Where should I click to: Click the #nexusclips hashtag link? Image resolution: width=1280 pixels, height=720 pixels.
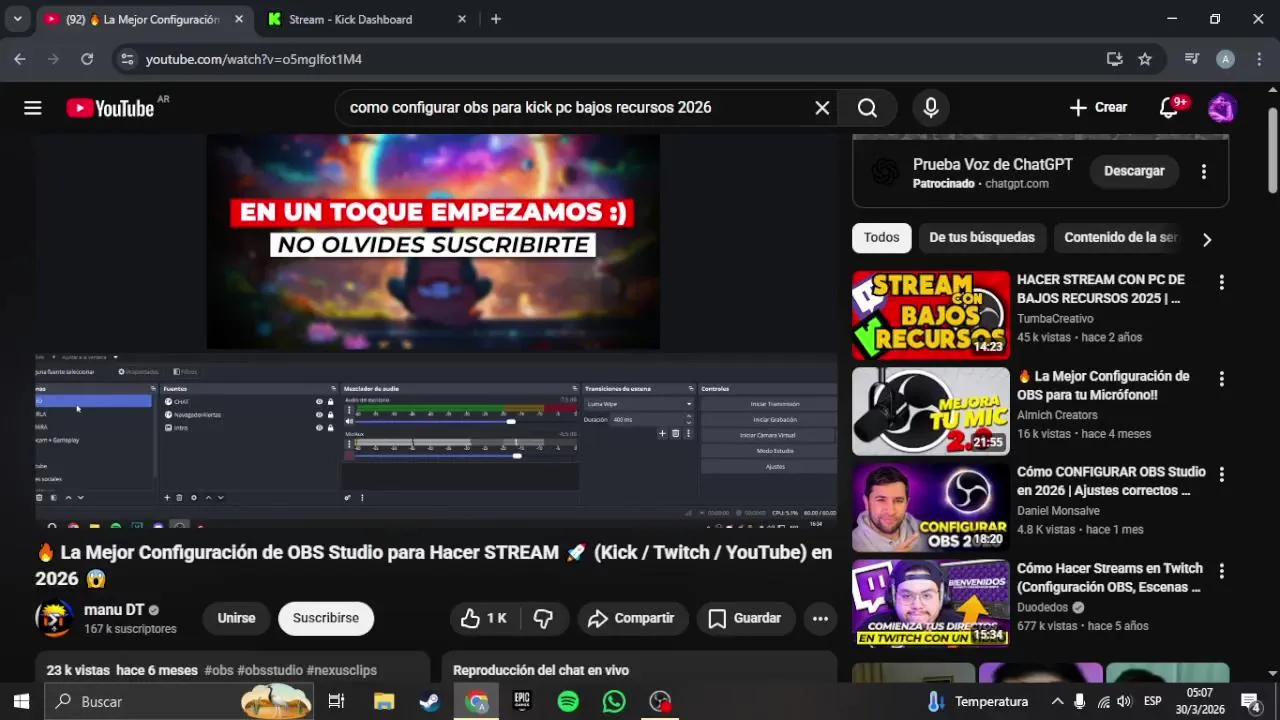pyautogui.click(x=342, y=671)
